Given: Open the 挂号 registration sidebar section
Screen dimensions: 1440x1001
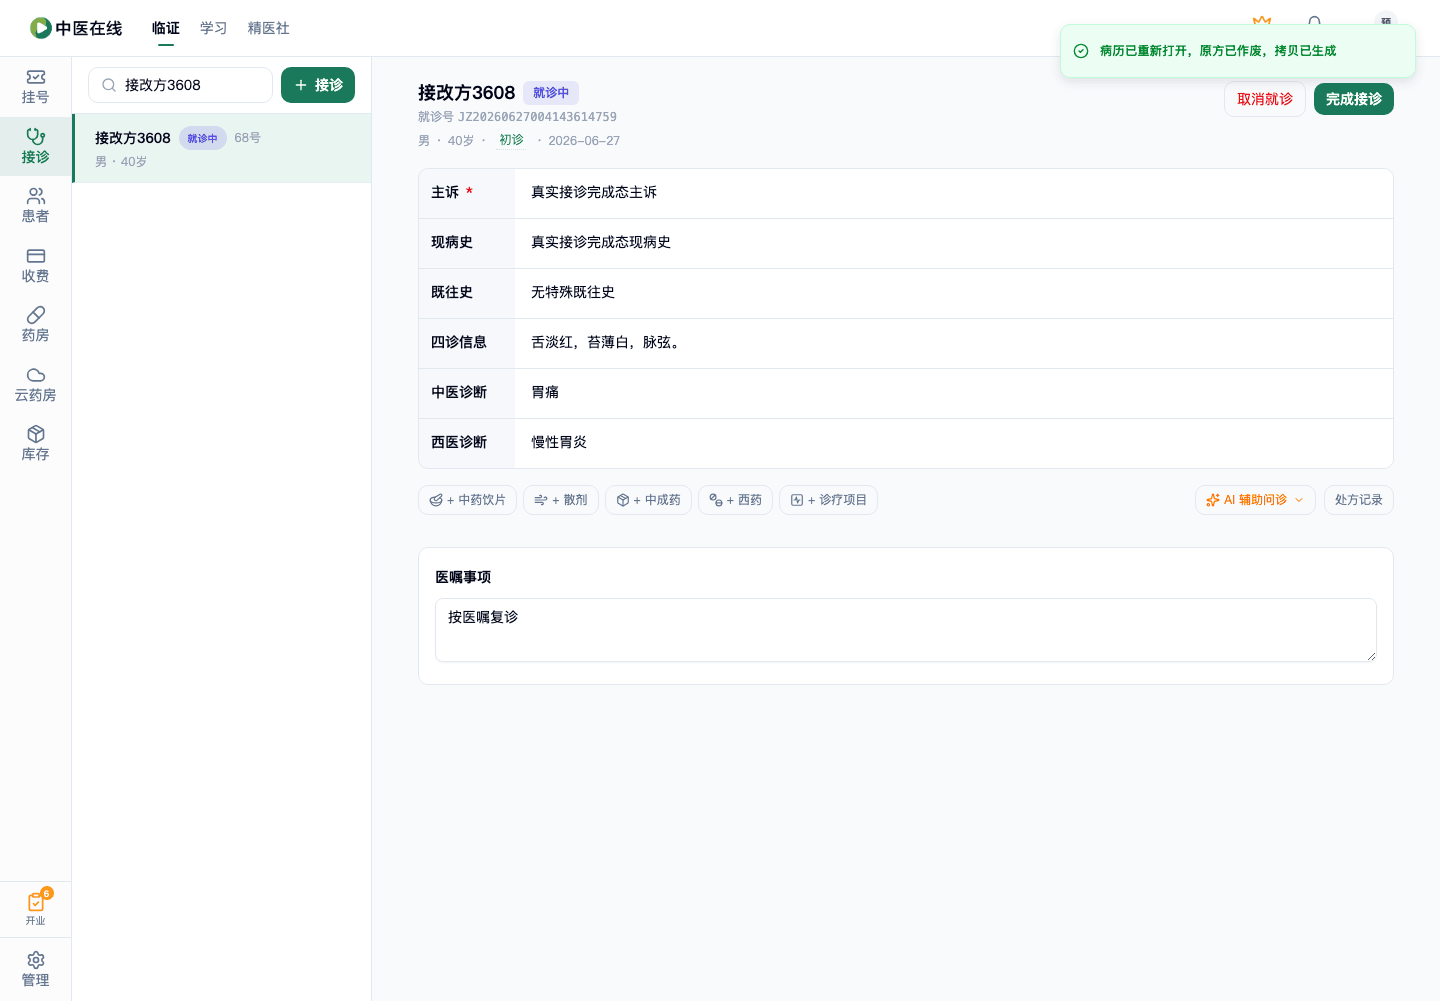Looking at the screenshot, I should point(35,87).
